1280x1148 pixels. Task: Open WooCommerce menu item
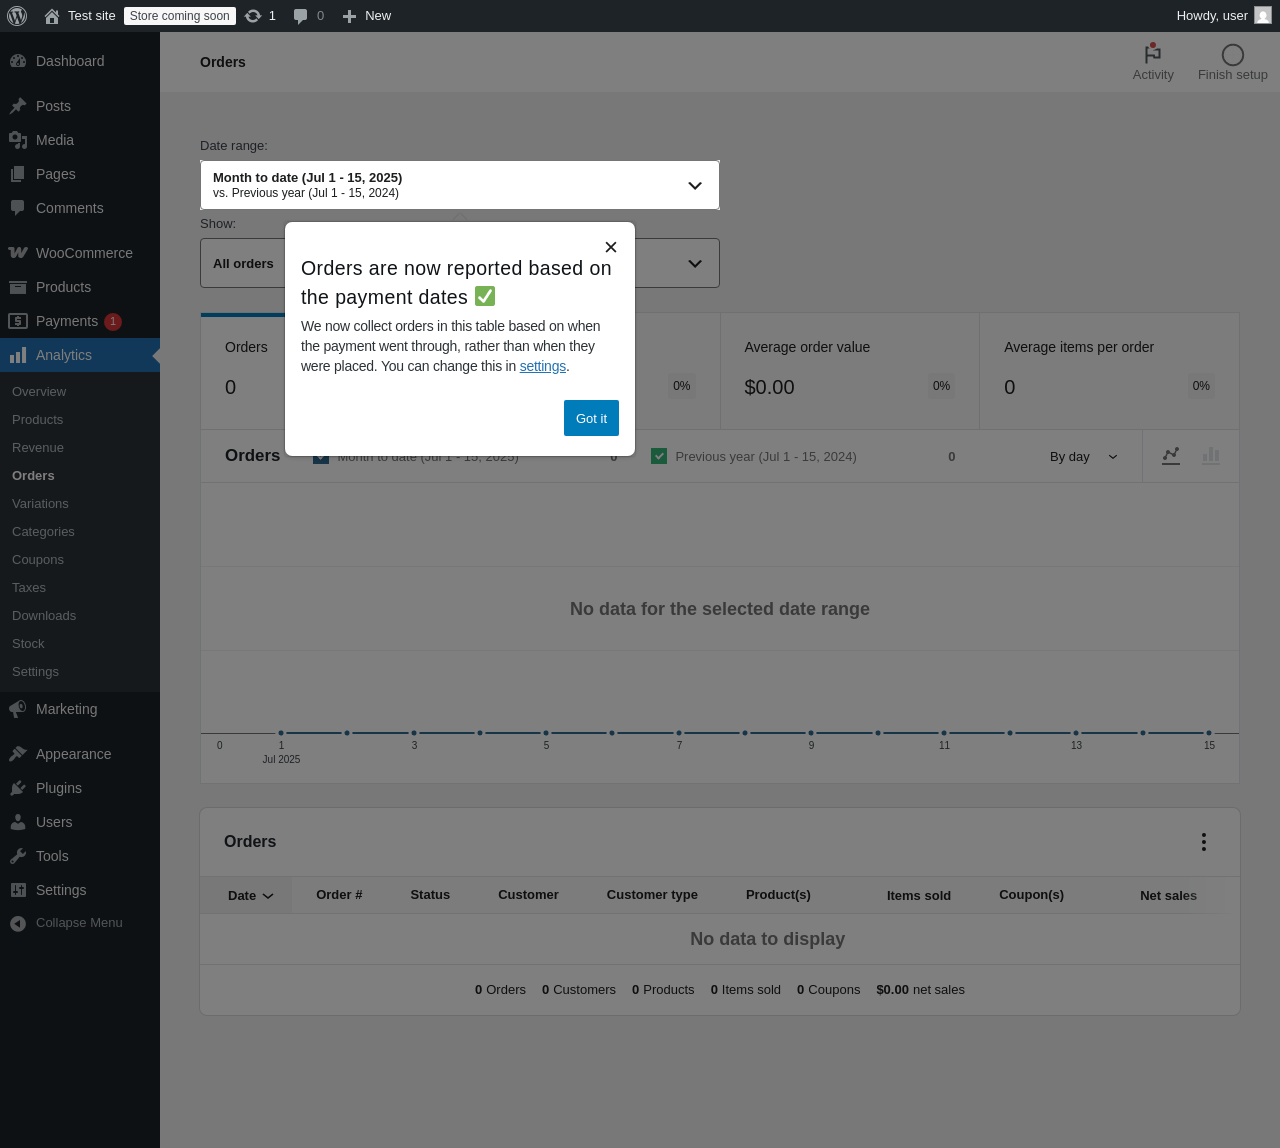(80, 253)
